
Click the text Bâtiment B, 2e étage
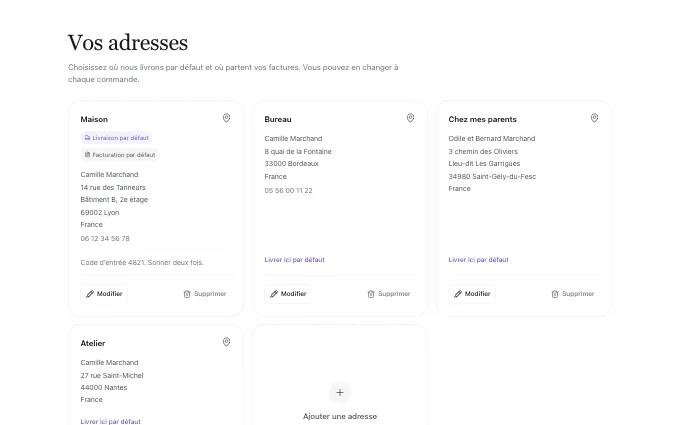click(114, 199)
